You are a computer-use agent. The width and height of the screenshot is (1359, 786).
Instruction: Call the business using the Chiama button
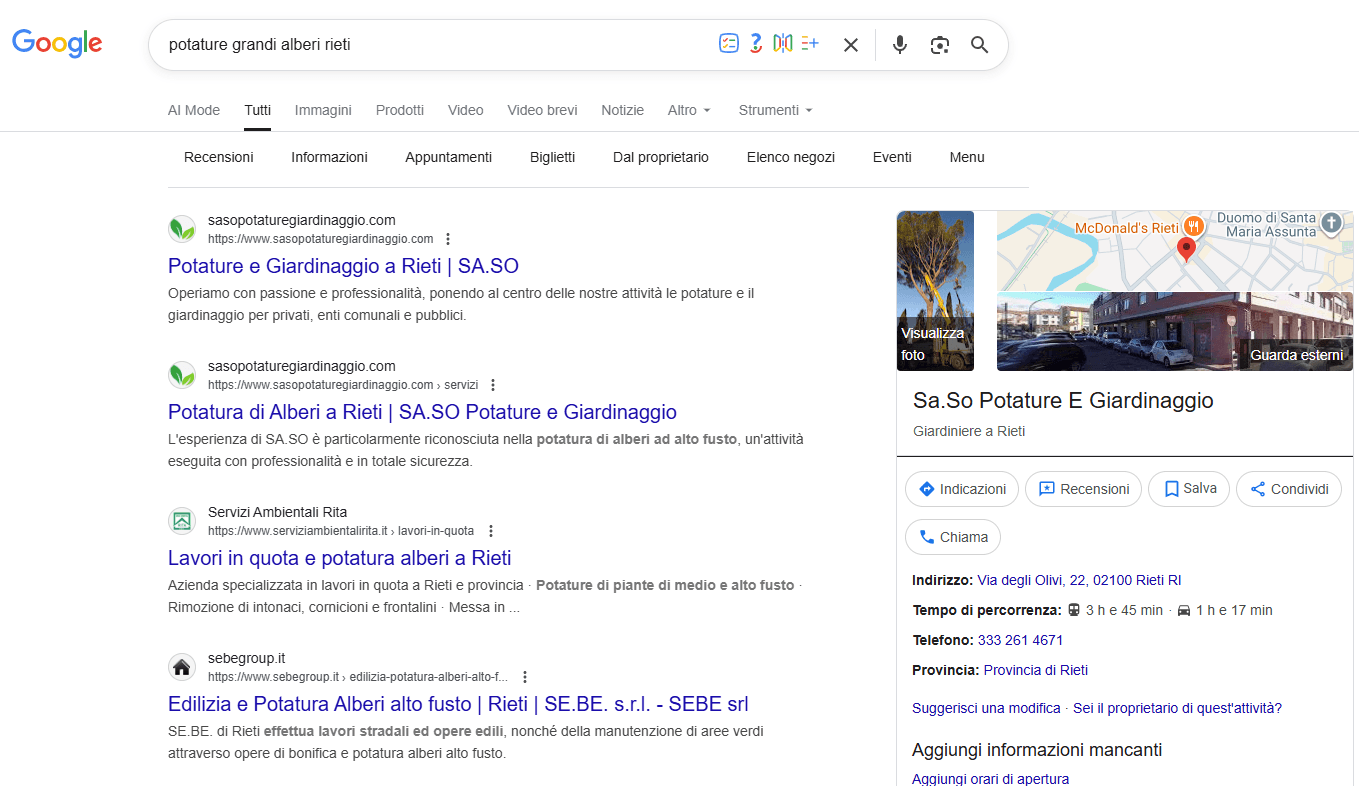[x=952, y=537]
